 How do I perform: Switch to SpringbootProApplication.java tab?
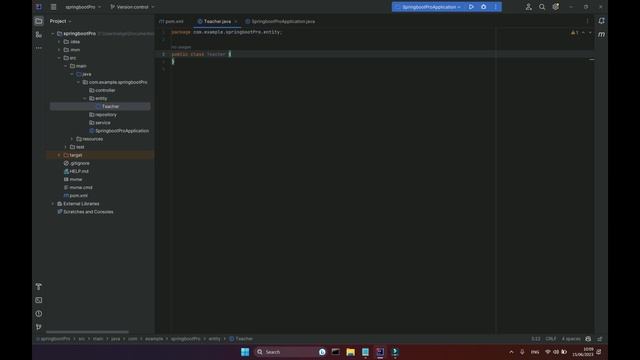click(x=280, y=21)
